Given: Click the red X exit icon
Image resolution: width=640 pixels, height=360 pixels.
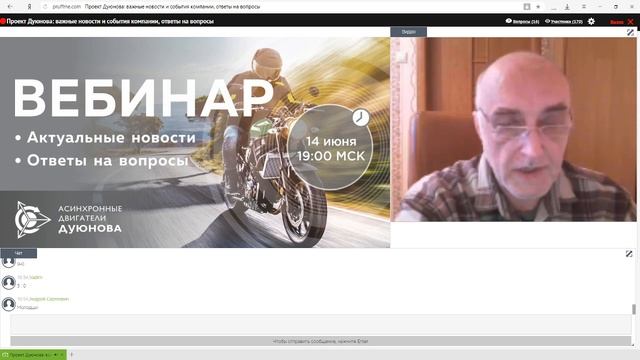Looking at the screenshot, I should point(631,21).
